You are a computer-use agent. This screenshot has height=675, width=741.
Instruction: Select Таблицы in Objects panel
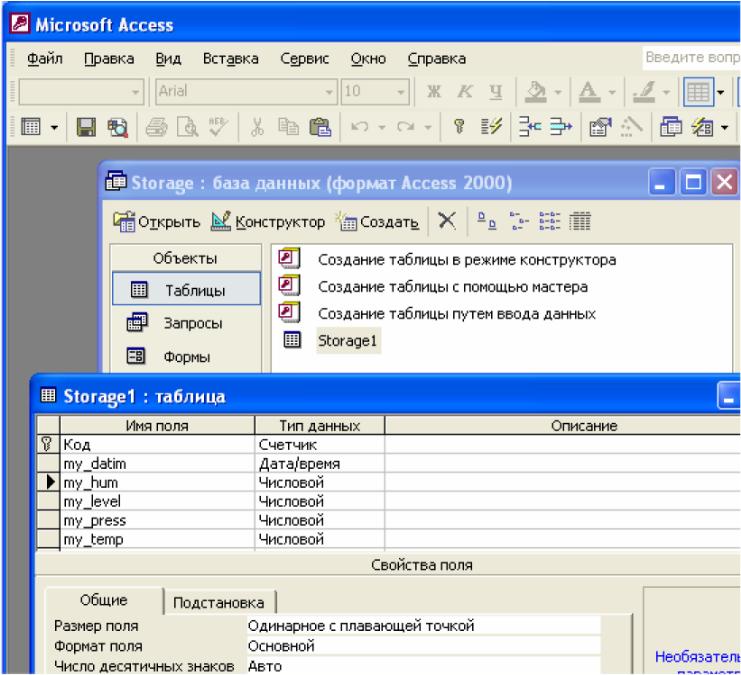[186, 289]
